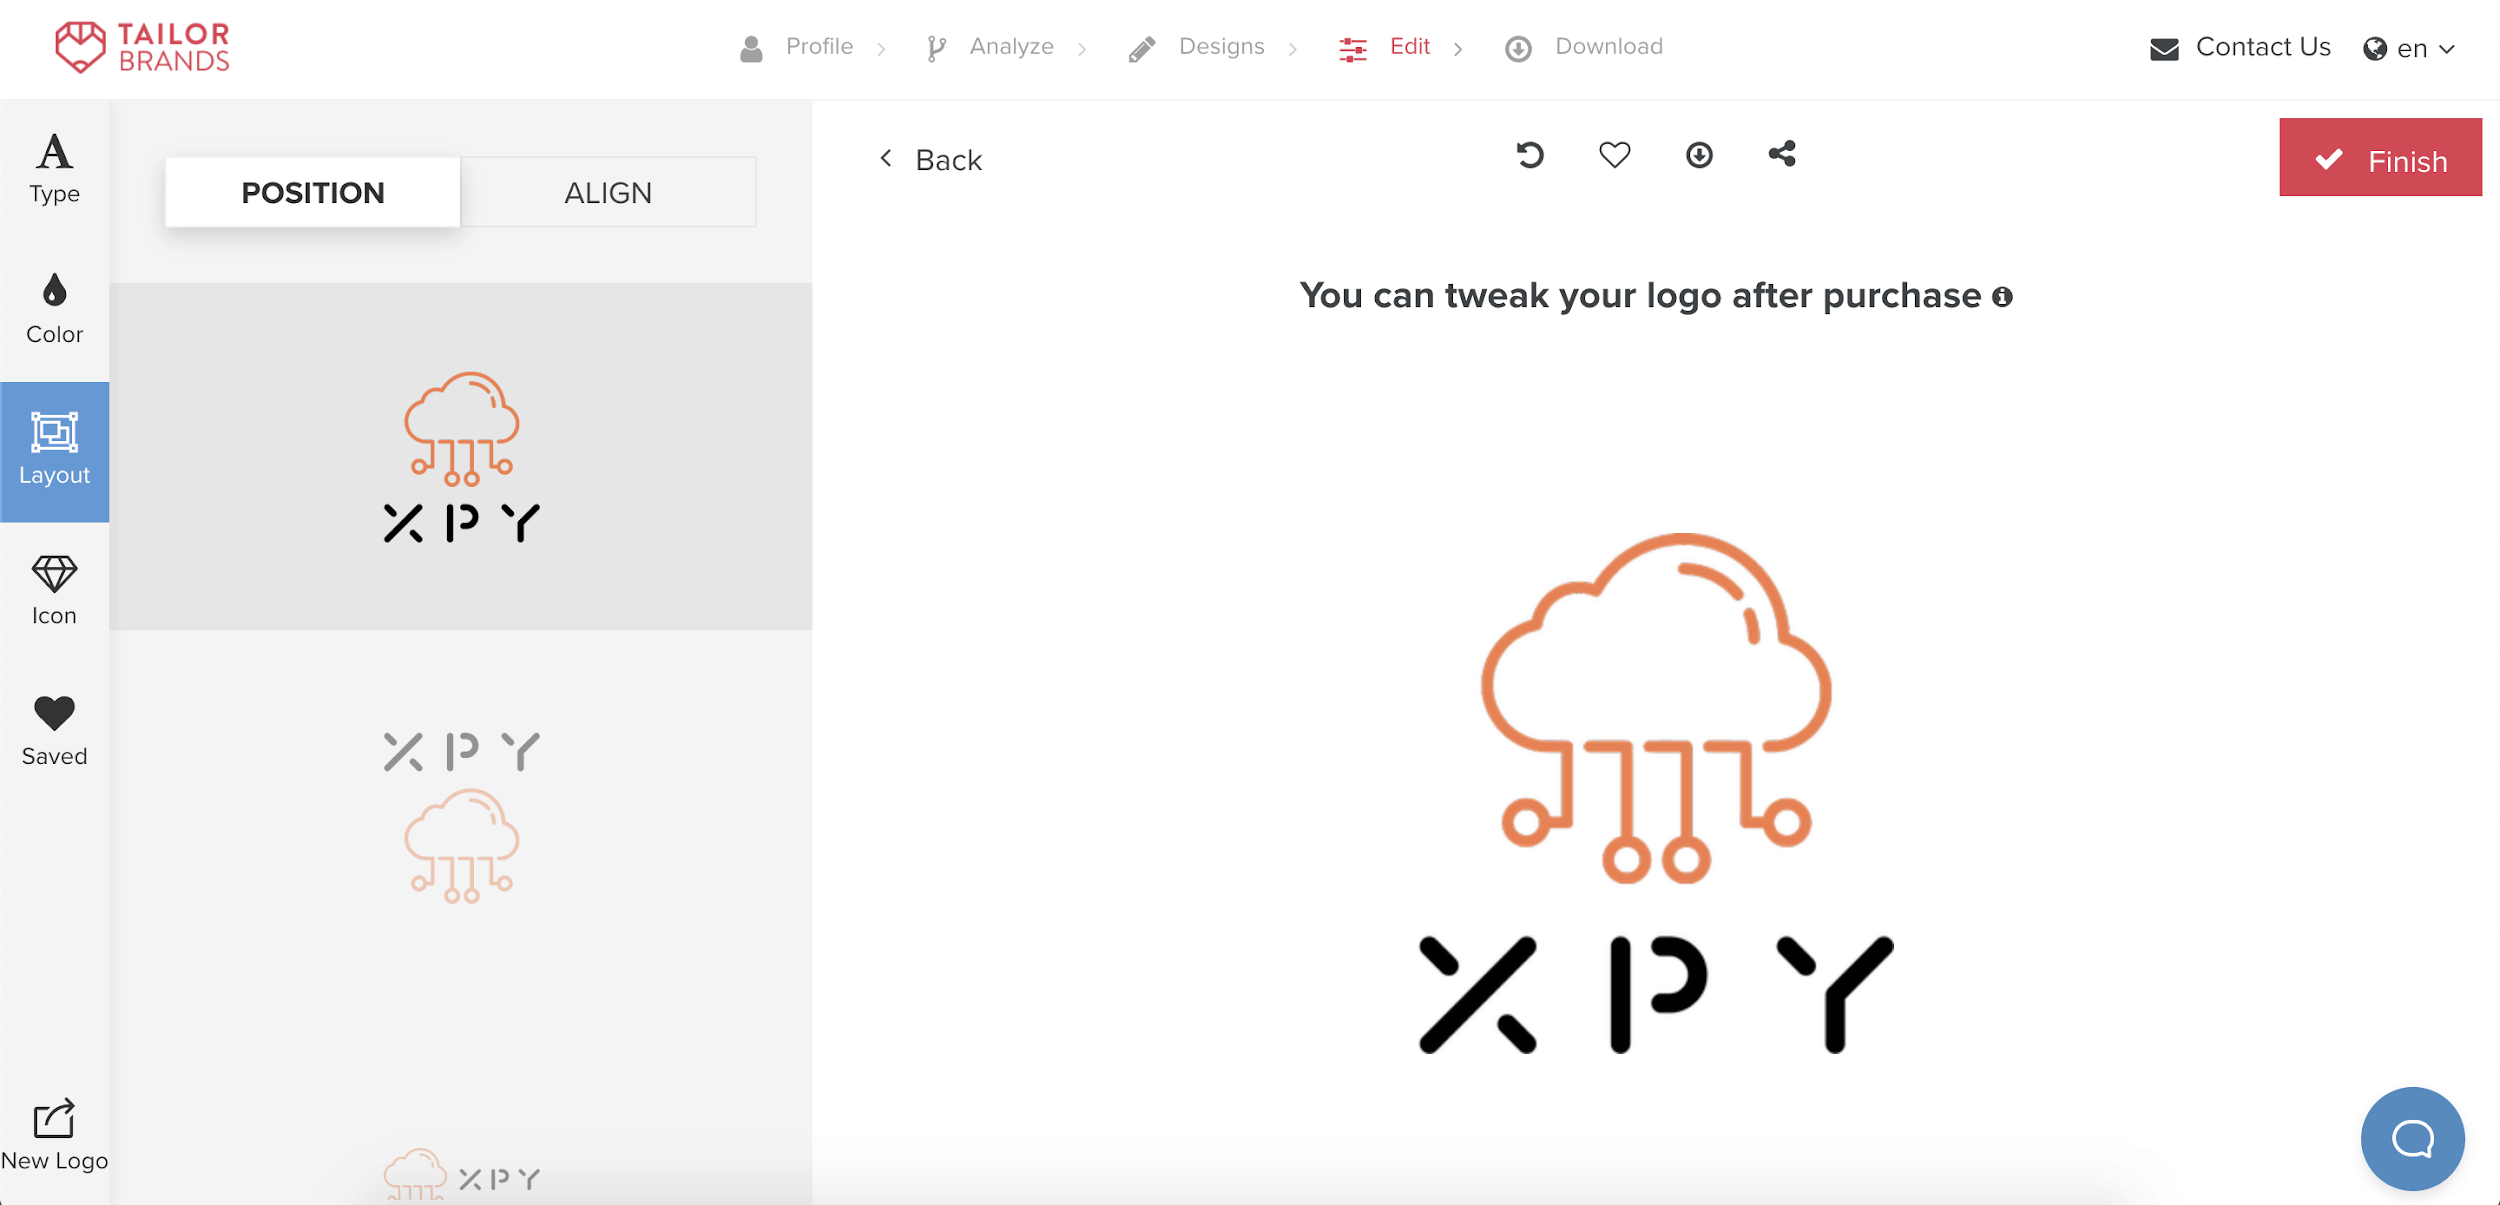Switch to the POSITION tab
Screen dimensions: 2500x1205
pyautogui.click(x=312, y=191)
